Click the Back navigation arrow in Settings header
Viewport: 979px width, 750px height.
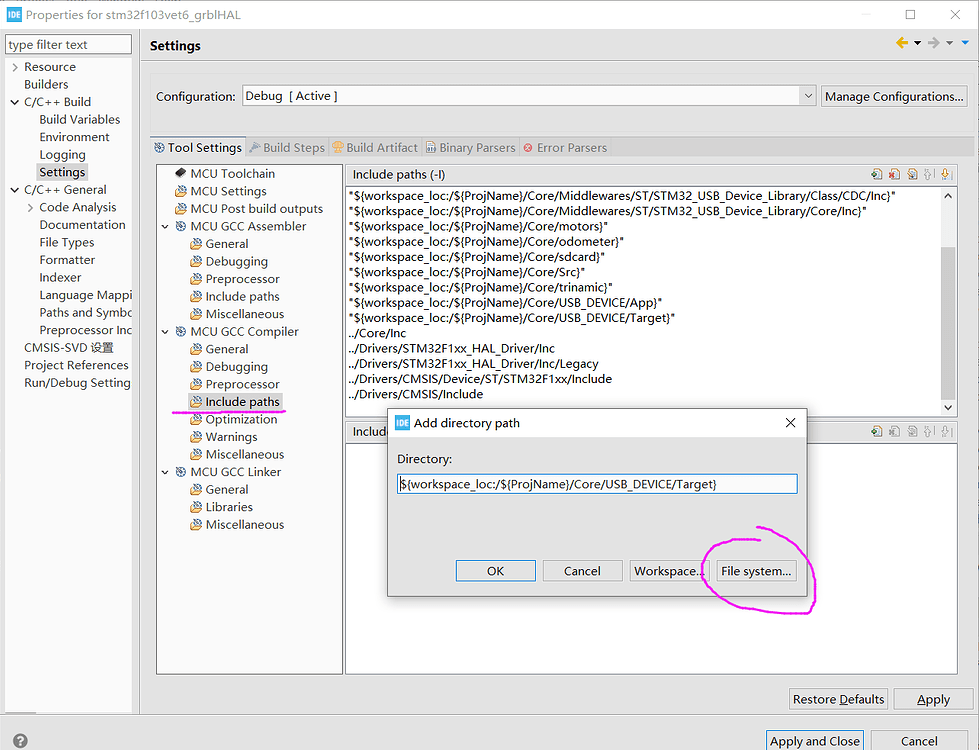point(902,43)
